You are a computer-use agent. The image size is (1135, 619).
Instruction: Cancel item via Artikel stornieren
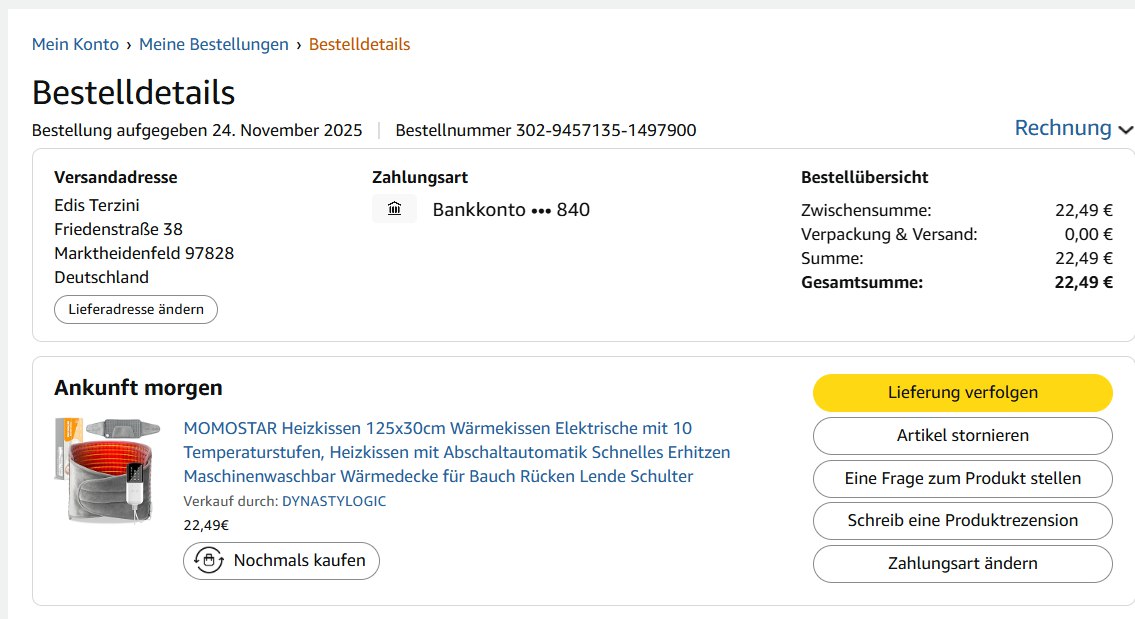tap(962, 435)
